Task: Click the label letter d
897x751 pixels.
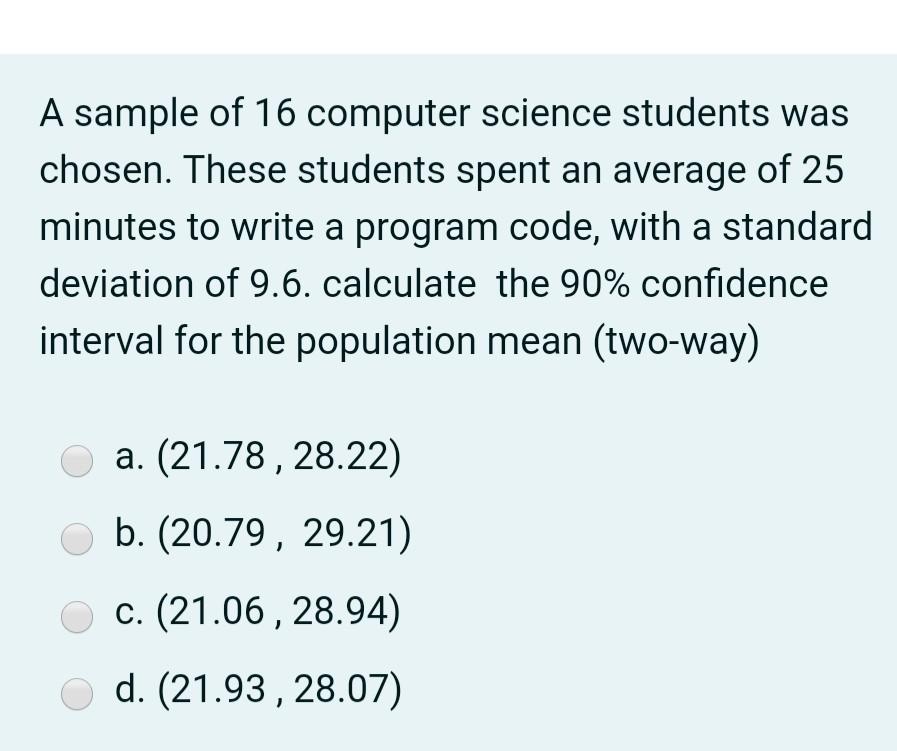Action: point(128,689)
